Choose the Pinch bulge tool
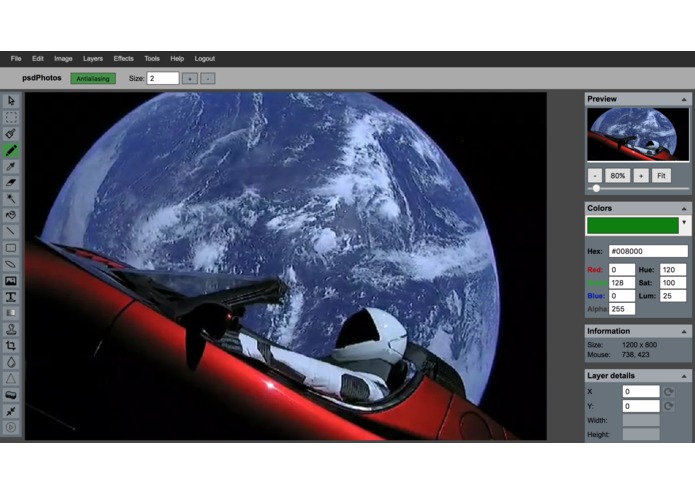The width and height of the screenshot is (695, 494). click(x=11, y=411)
